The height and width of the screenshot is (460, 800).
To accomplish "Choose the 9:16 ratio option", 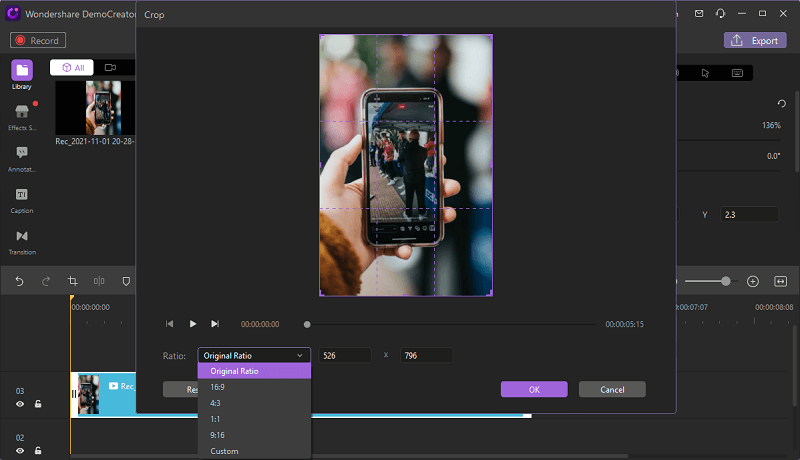I will point(254,435).
